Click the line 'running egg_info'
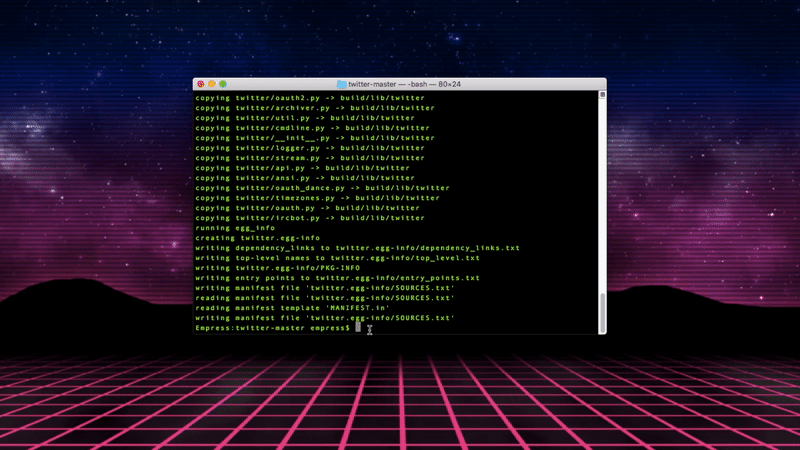Image resolution: width=800 pixels, height=450 pixels. (x=235, y=228)
